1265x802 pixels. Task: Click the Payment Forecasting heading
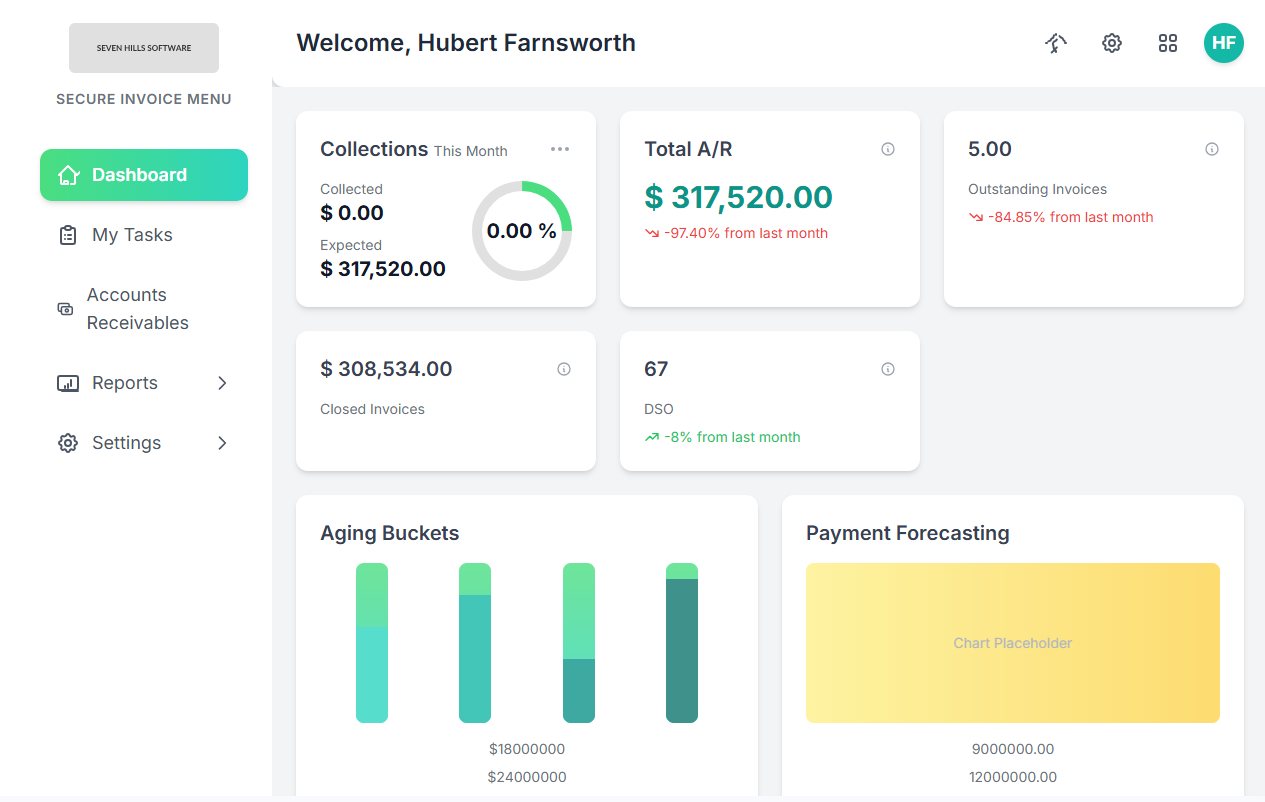click(908, 533)
